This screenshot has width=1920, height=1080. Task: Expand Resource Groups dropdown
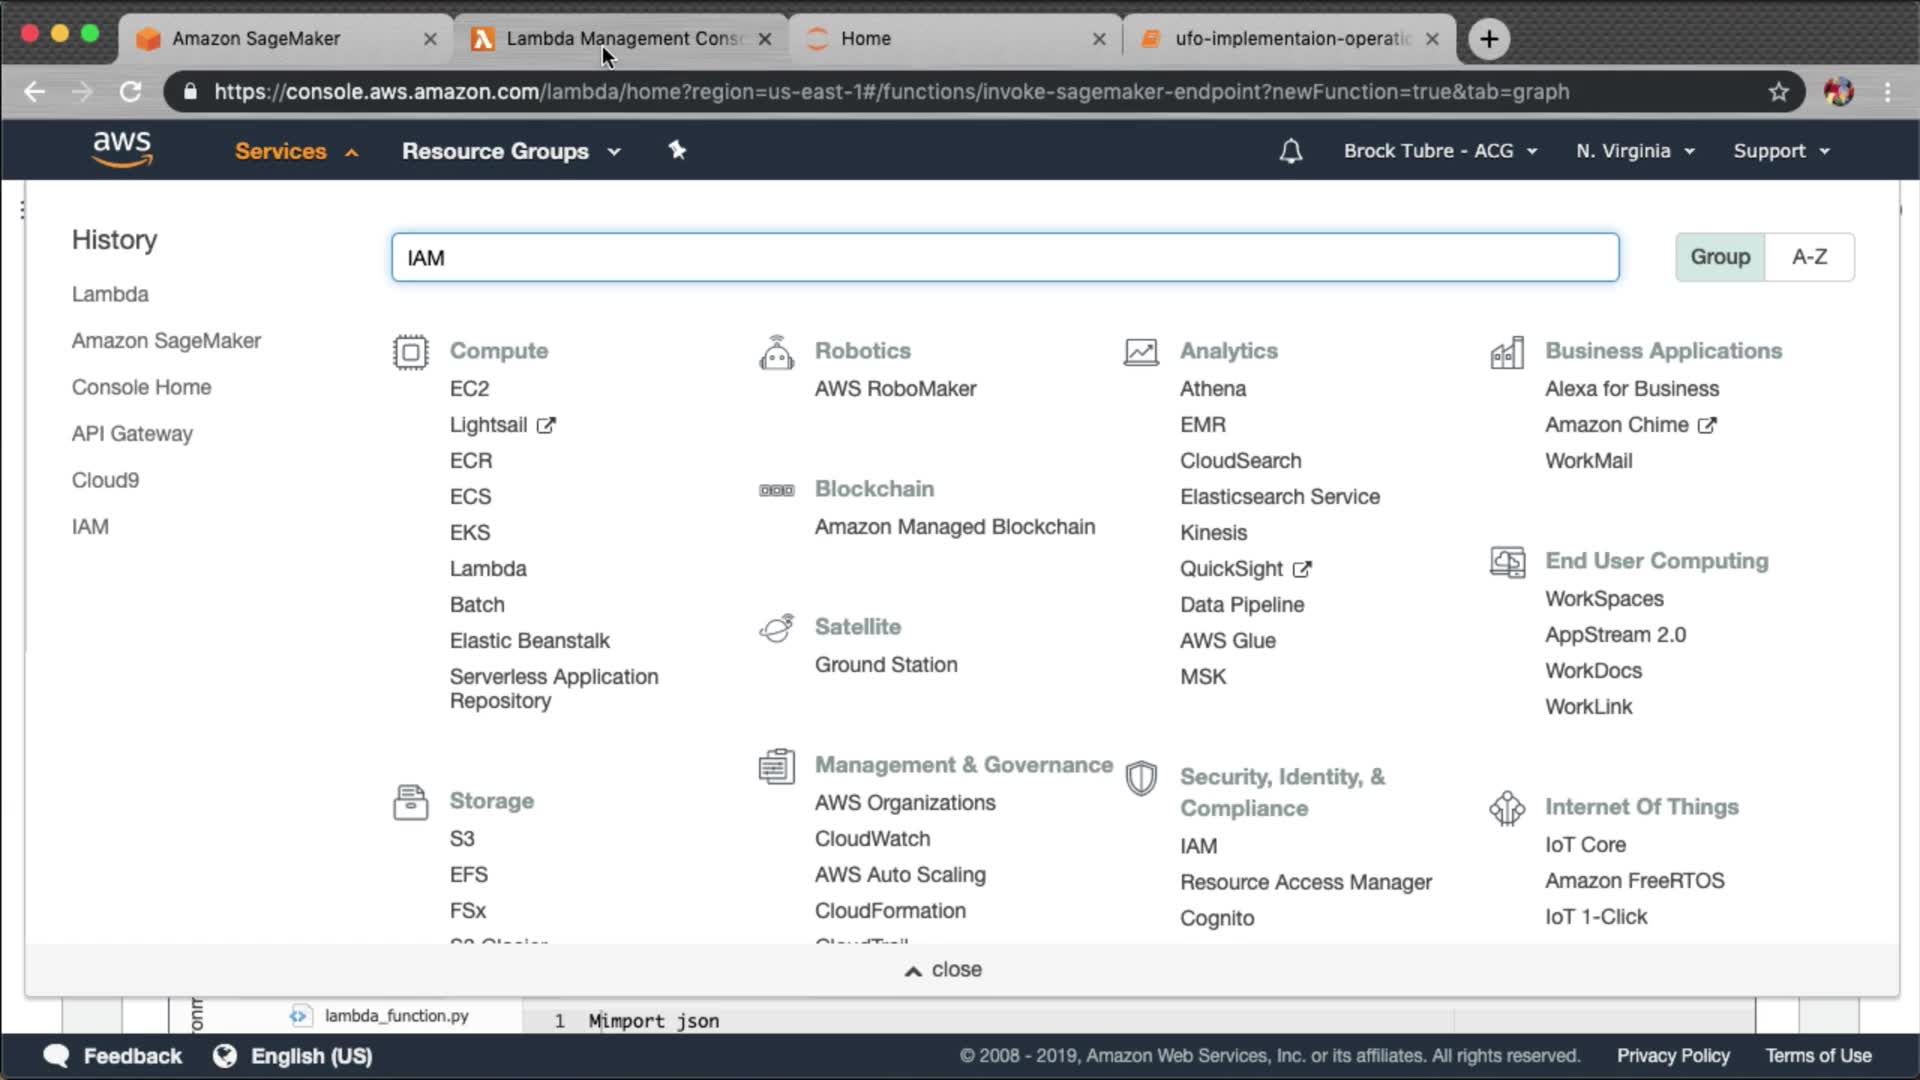click(x=511, y=151)
